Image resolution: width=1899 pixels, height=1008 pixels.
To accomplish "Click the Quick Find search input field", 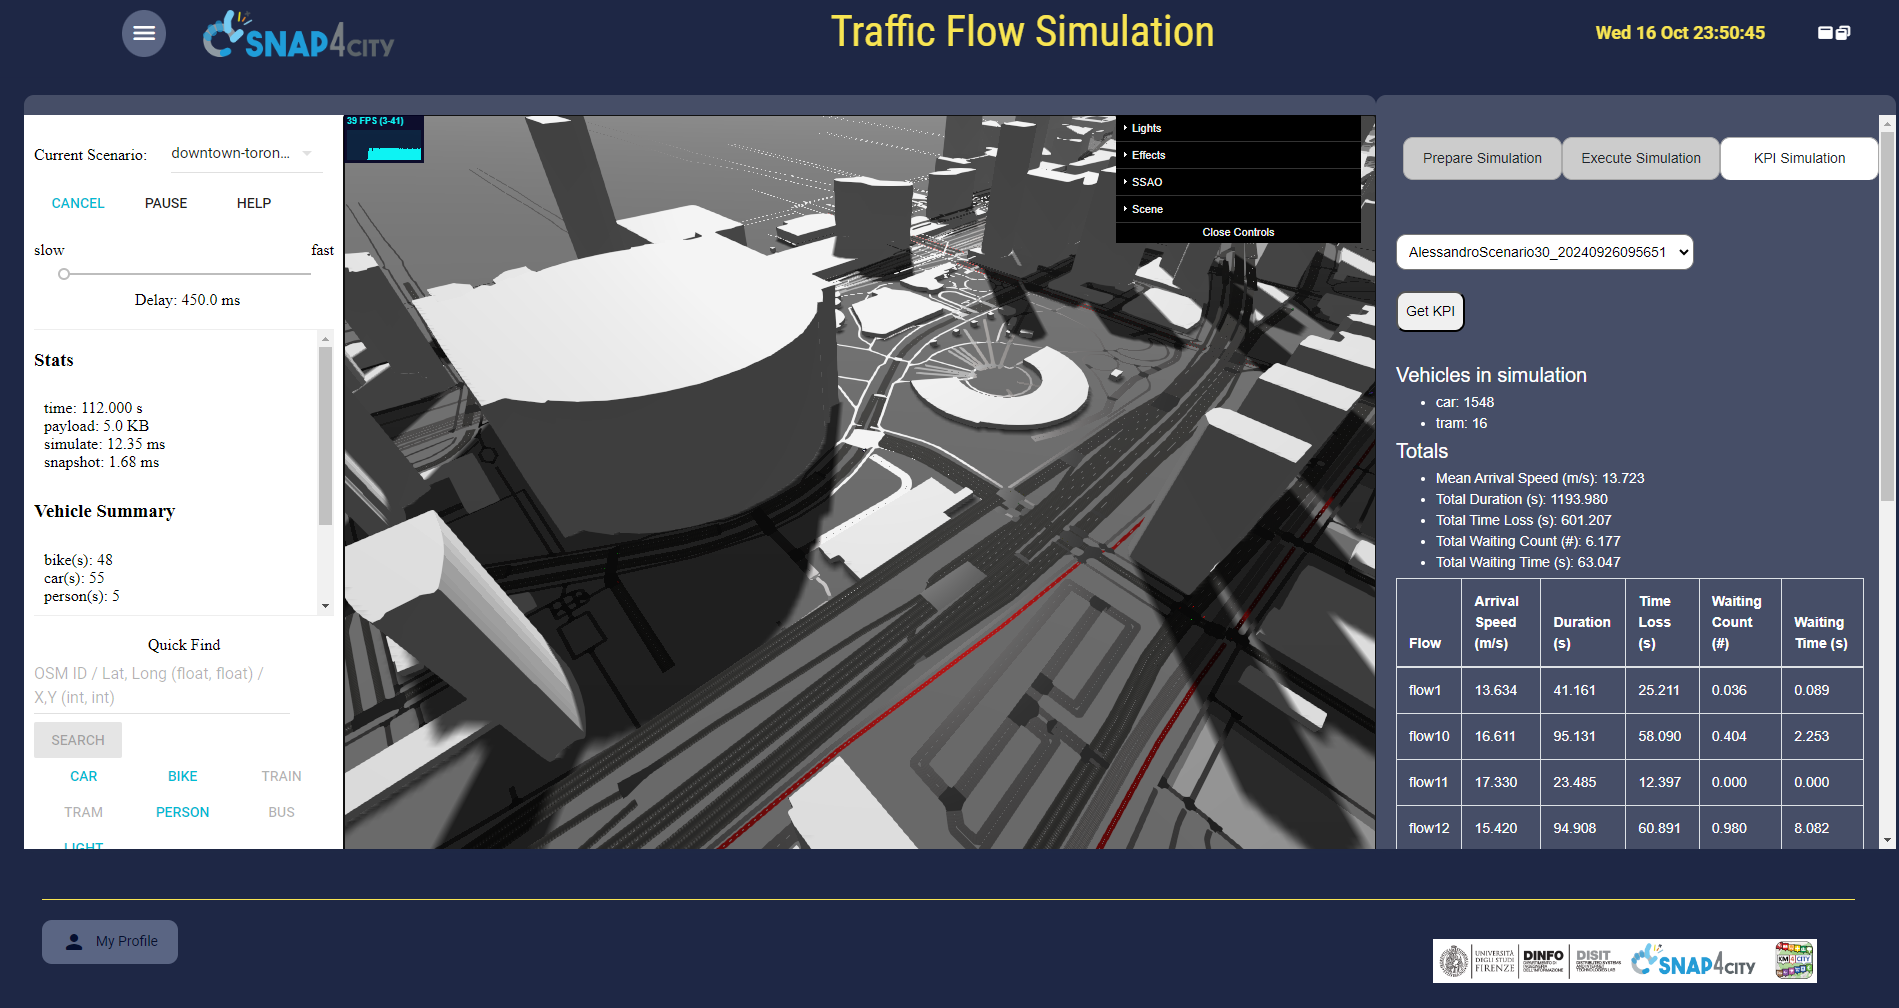I will tap(160, 686).
